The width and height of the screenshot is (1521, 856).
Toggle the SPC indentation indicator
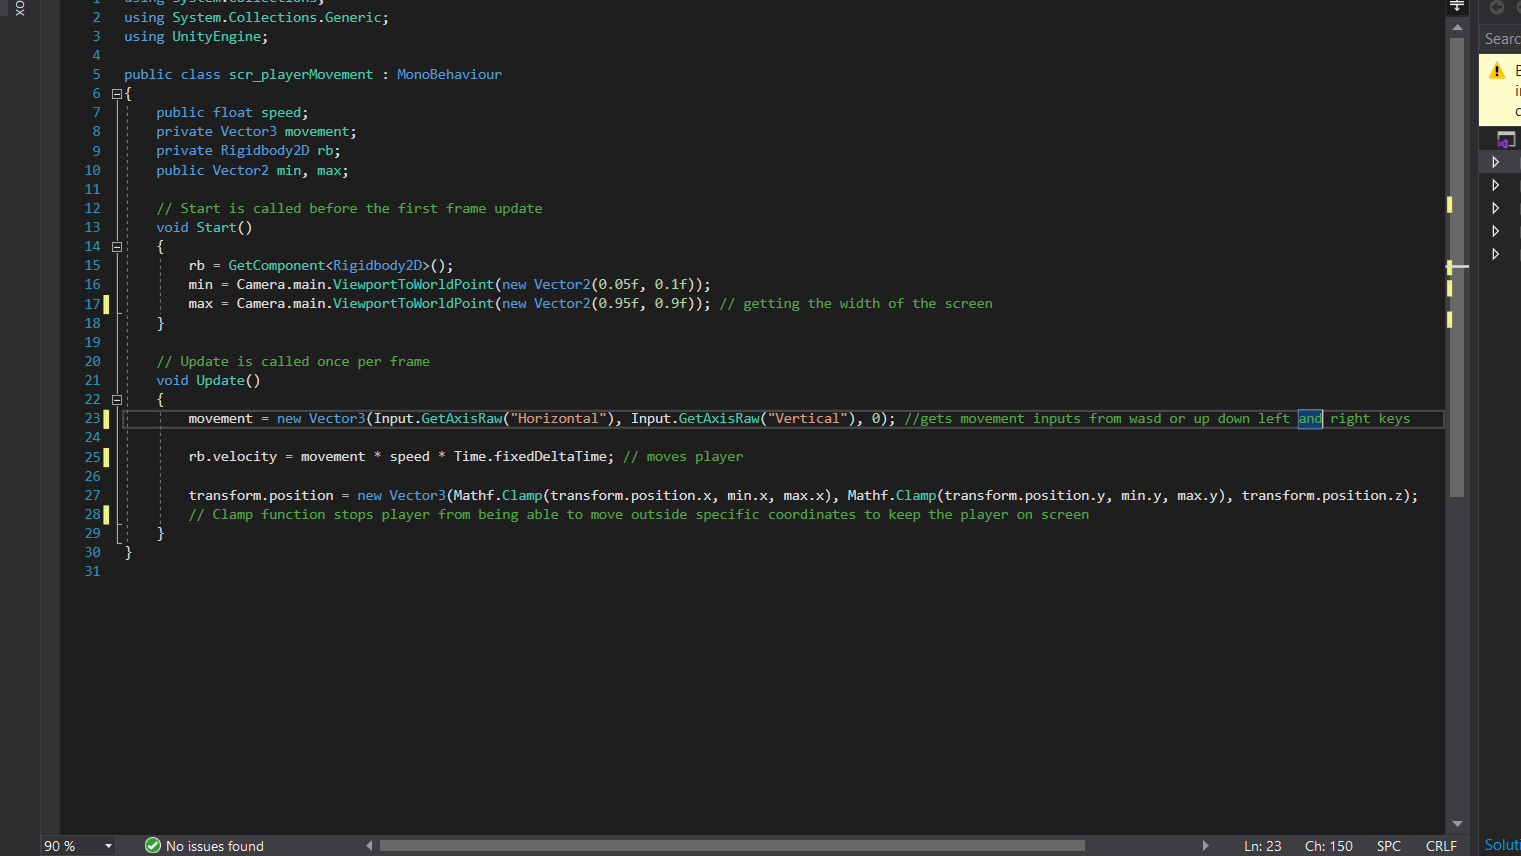tap(1388, 846)
